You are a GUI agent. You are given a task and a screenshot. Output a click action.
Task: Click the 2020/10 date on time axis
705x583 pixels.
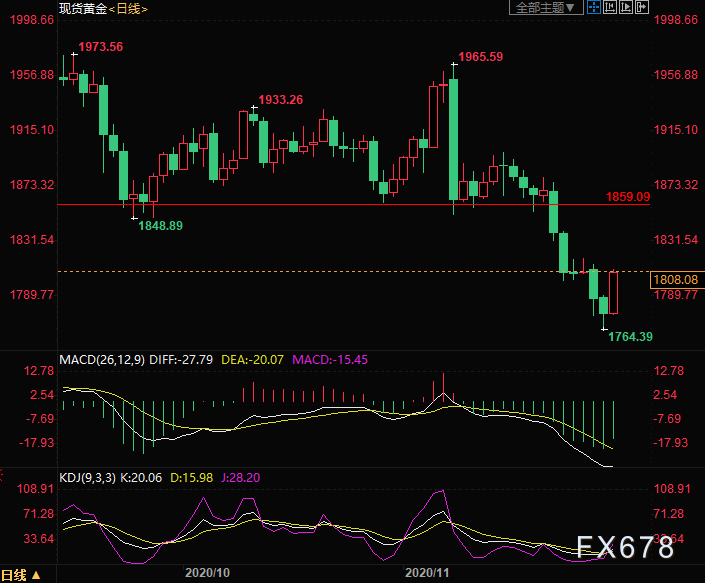pos(208,572)
